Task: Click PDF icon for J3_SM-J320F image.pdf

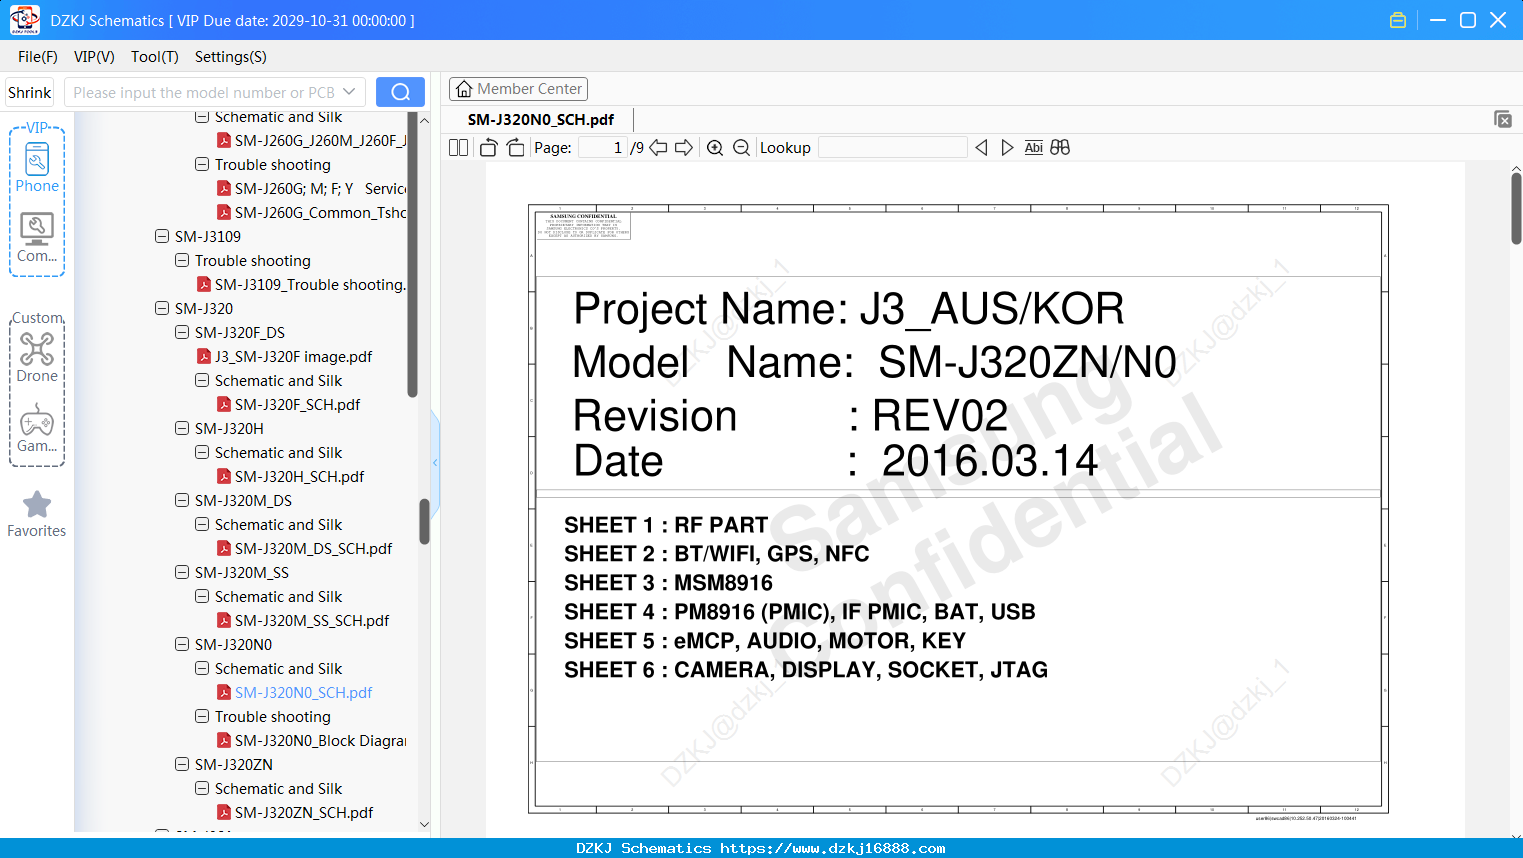Action: coord(204,357)
